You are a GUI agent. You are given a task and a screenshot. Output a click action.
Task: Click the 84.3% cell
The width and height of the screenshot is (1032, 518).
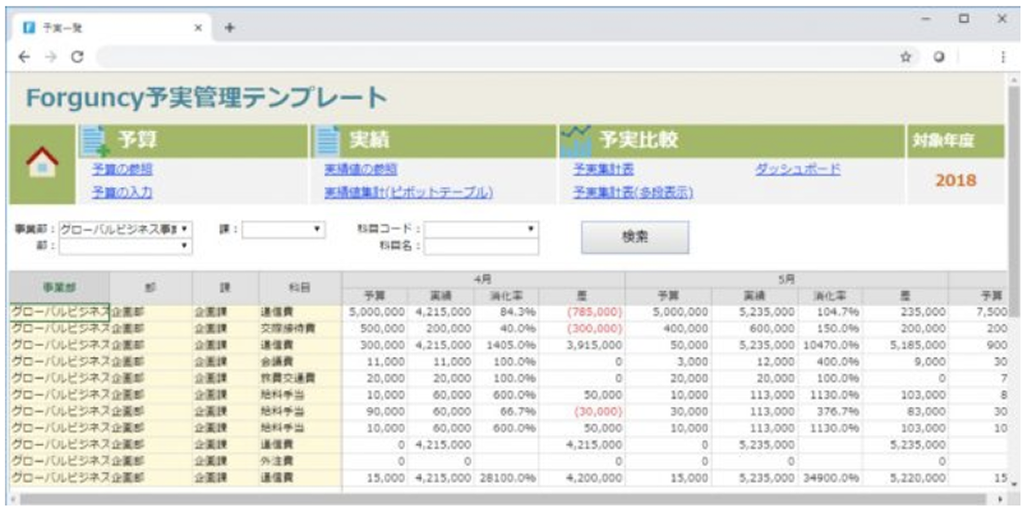click(506, 312)
